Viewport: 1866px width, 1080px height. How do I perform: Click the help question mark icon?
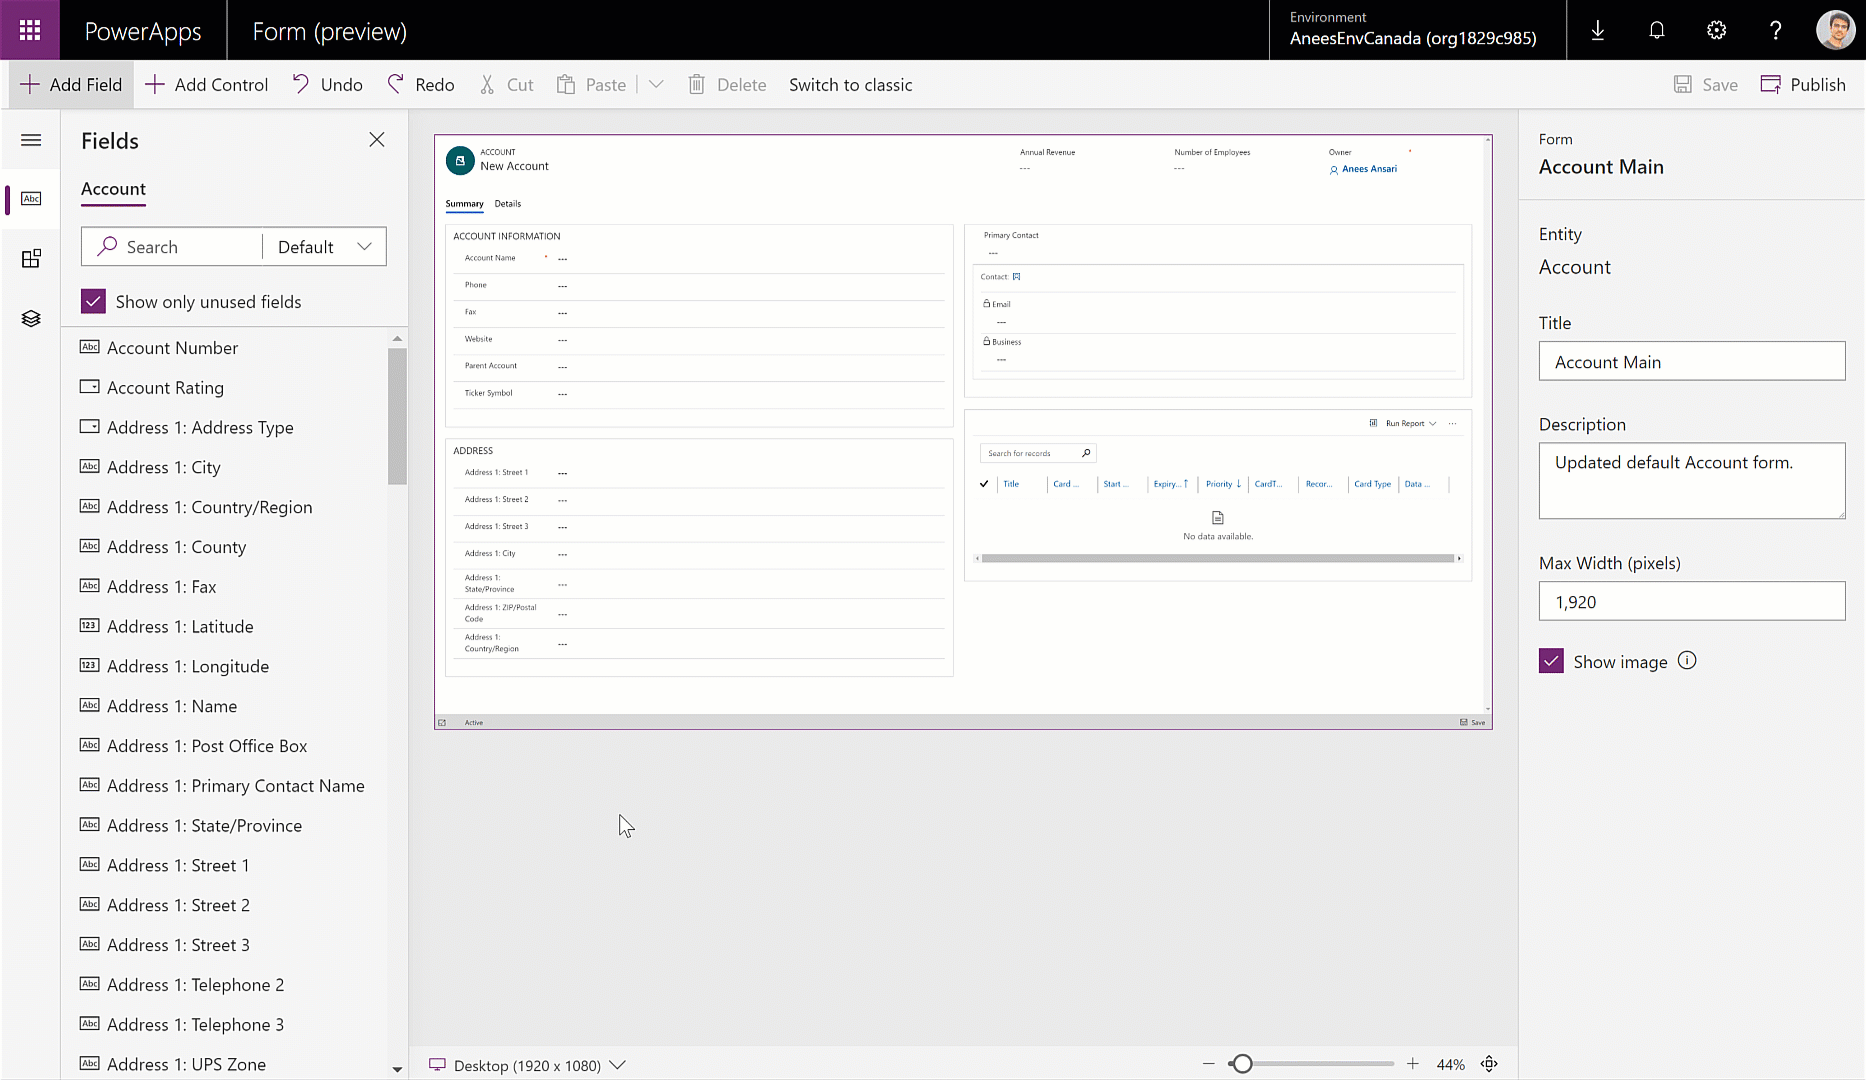click(1776, 30)
